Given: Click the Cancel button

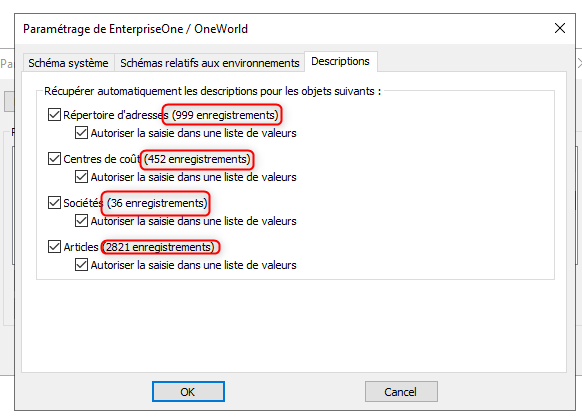Looking at the screenshot, I should tap(401, 392).
